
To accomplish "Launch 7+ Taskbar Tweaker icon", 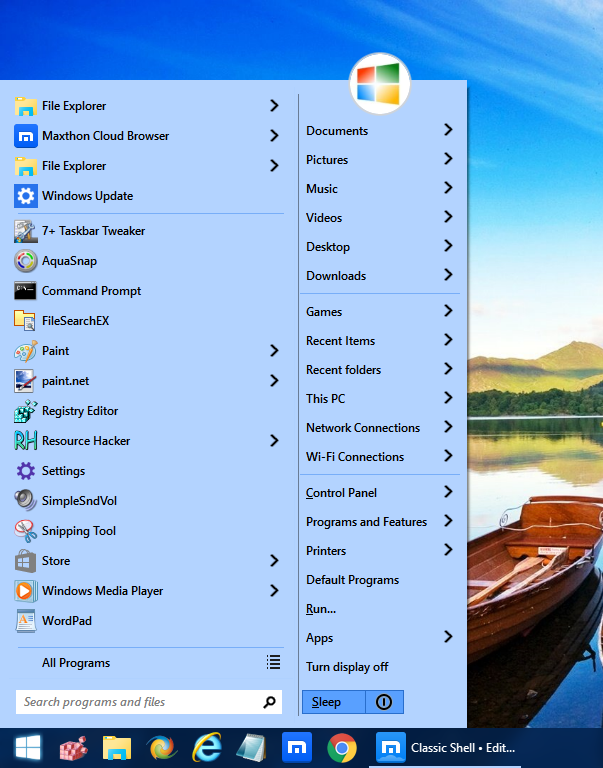I will 25,231.
